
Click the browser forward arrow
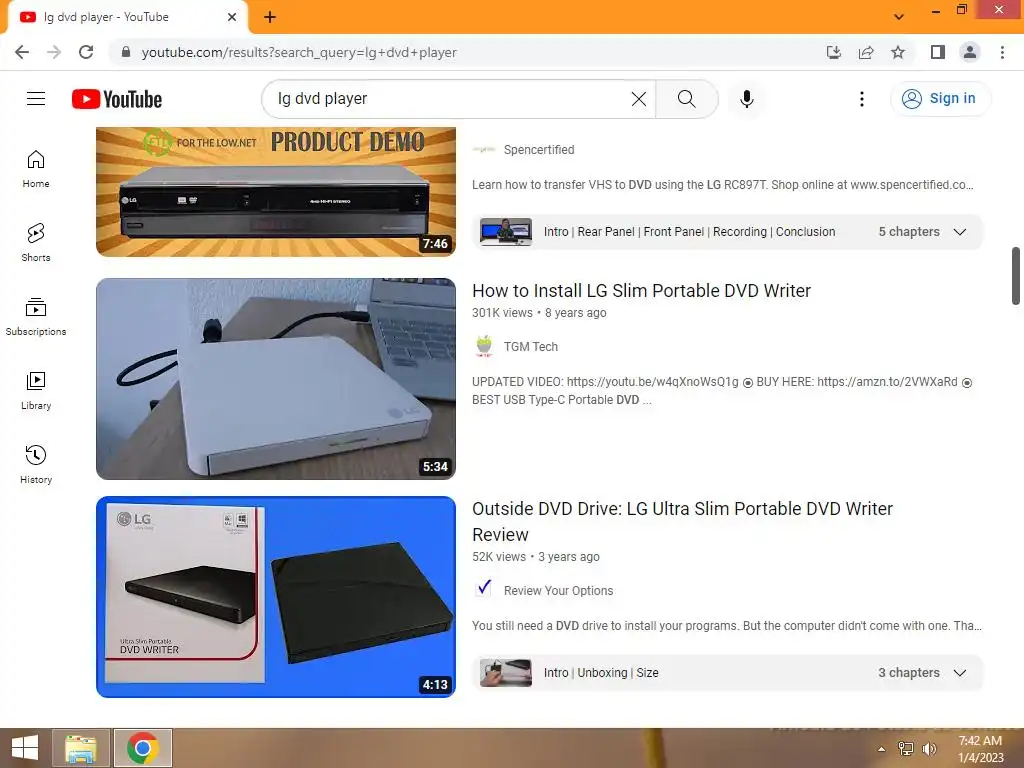pos(54,52)
